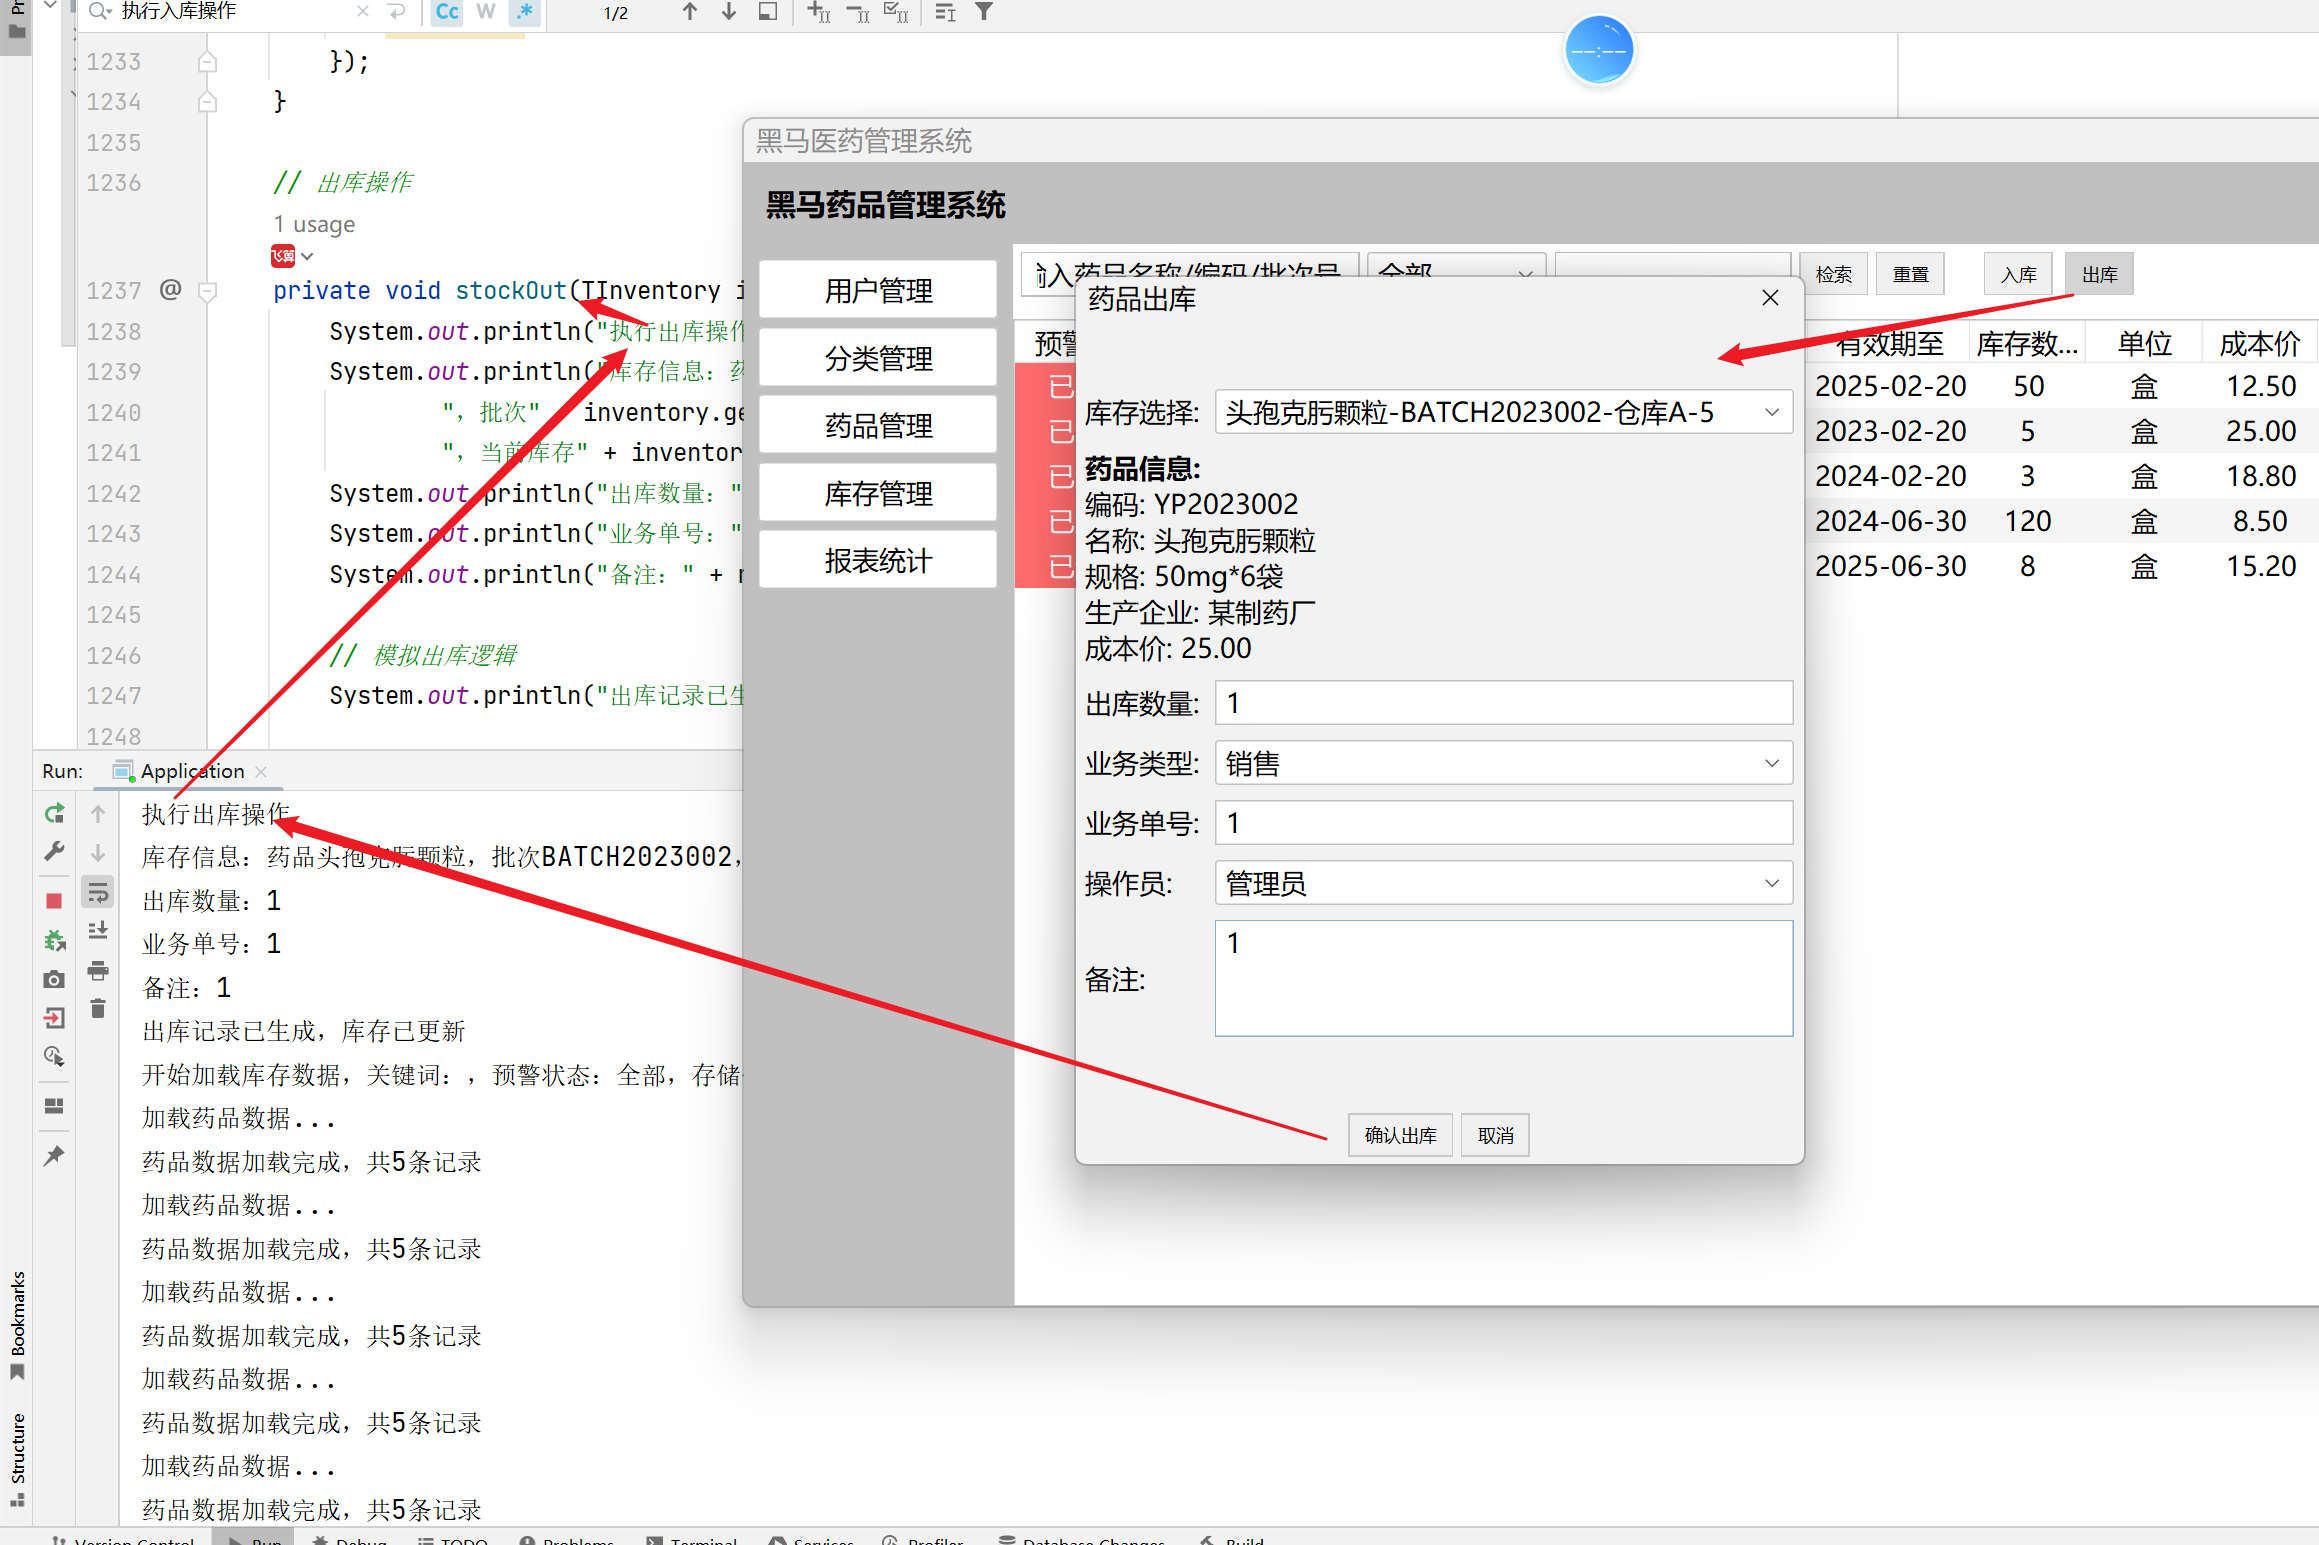The height and width of the screenshot is (1545, 2319).
Task: Pin the Run tab
Action: pos(55,1156)
